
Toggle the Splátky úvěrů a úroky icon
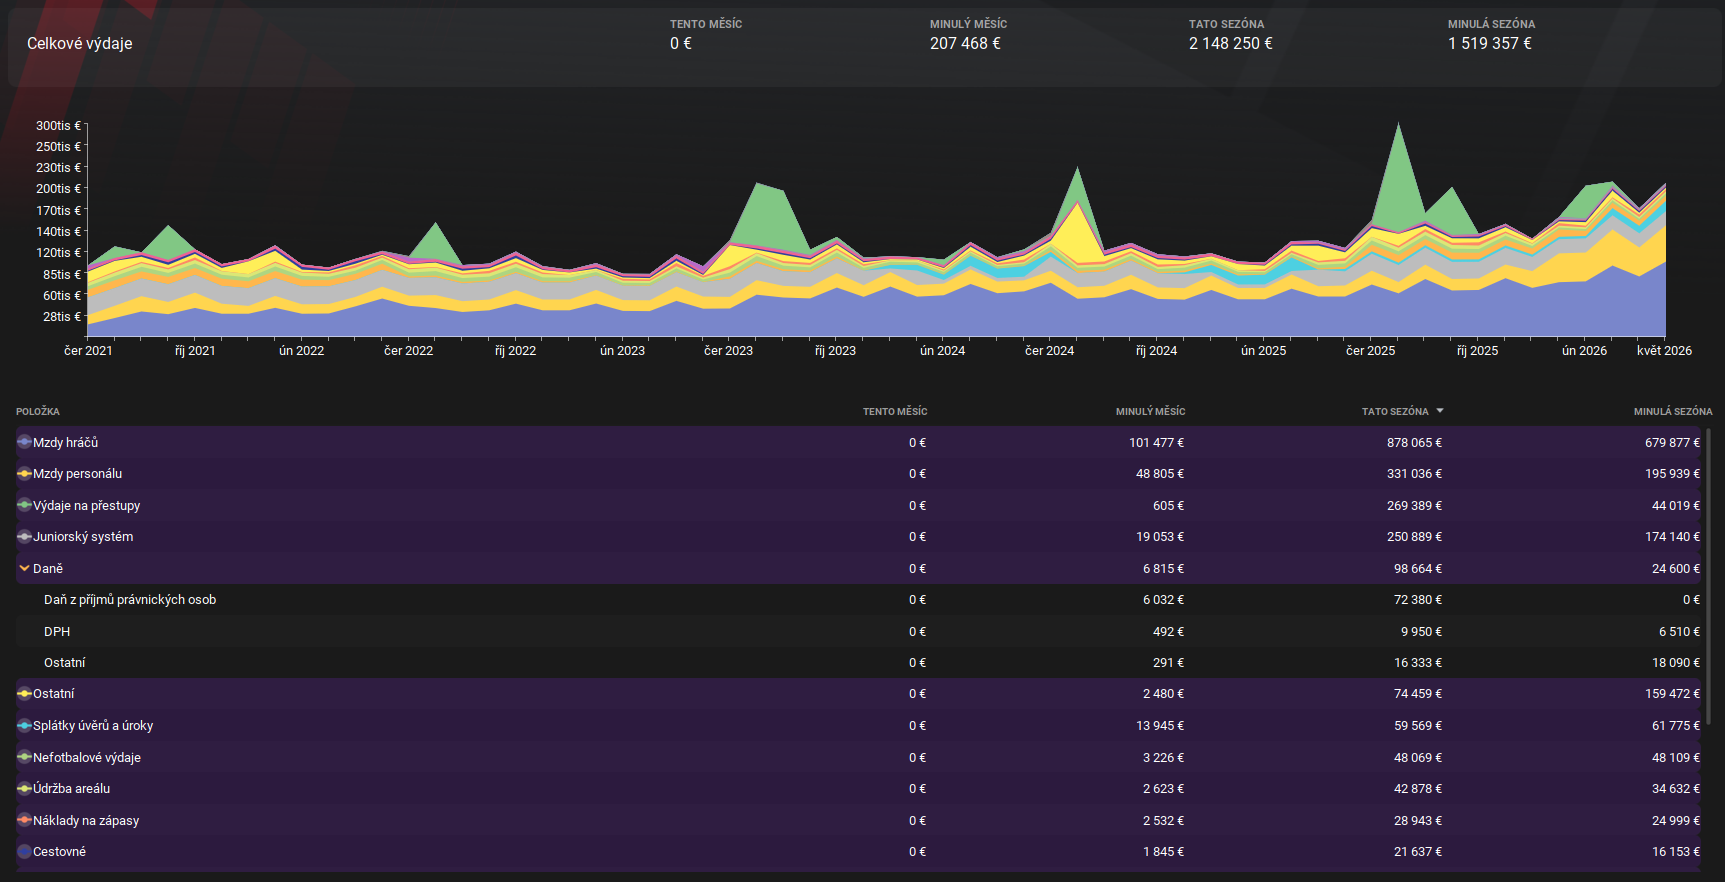(24, 726)
